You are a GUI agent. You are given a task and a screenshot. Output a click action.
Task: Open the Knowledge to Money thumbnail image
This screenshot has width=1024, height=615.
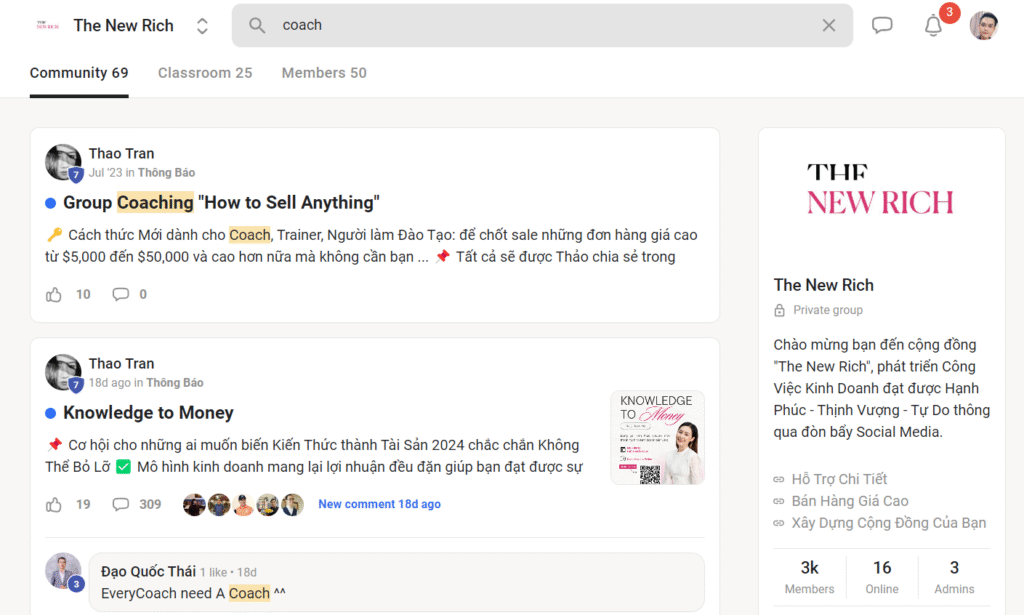pos(657,437)
